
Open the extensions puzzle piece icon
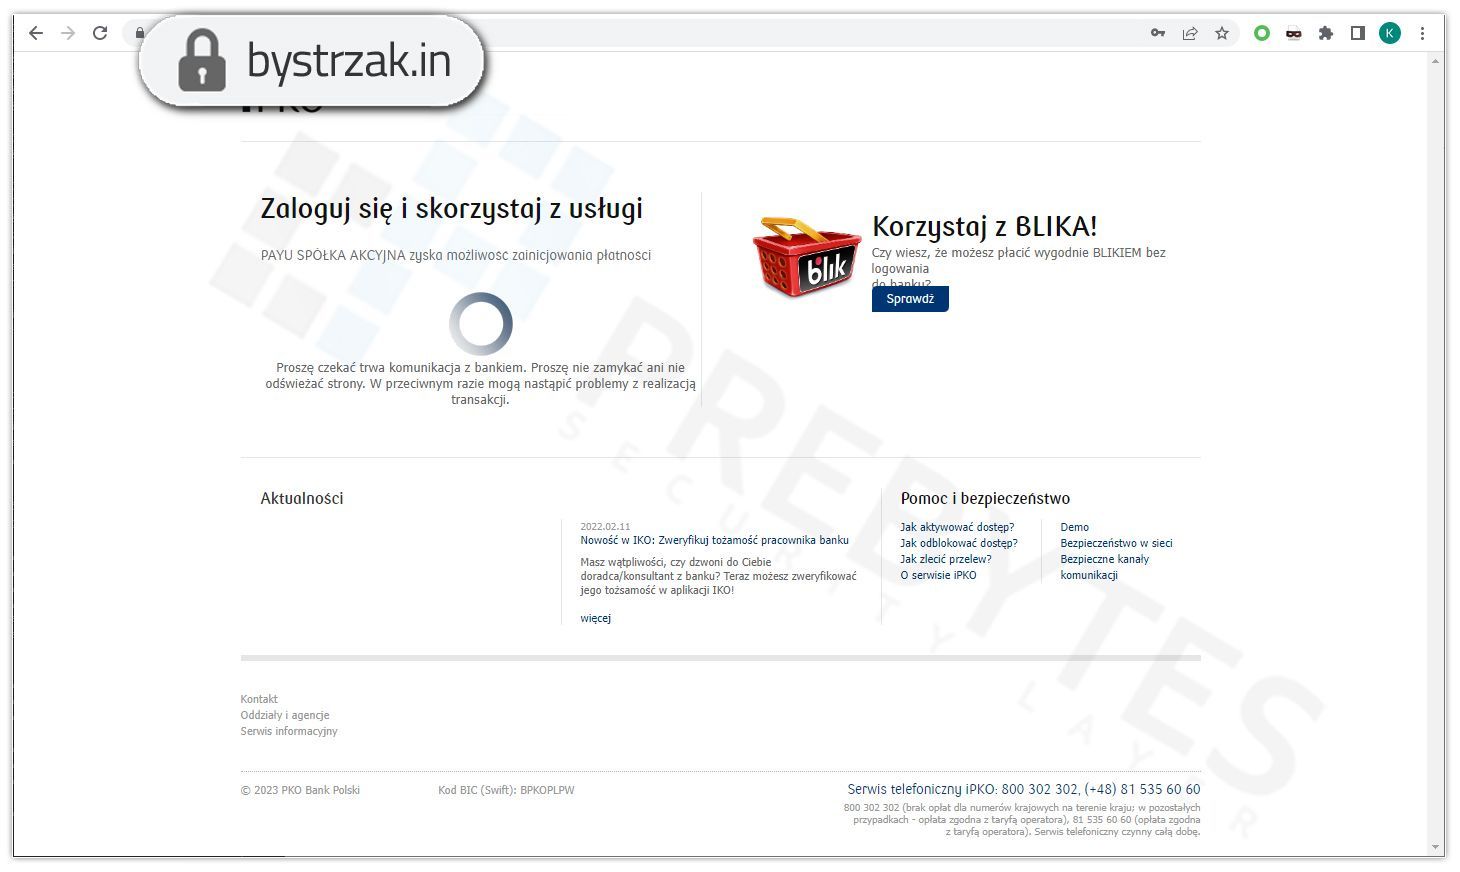click(x=1326, y=32)
